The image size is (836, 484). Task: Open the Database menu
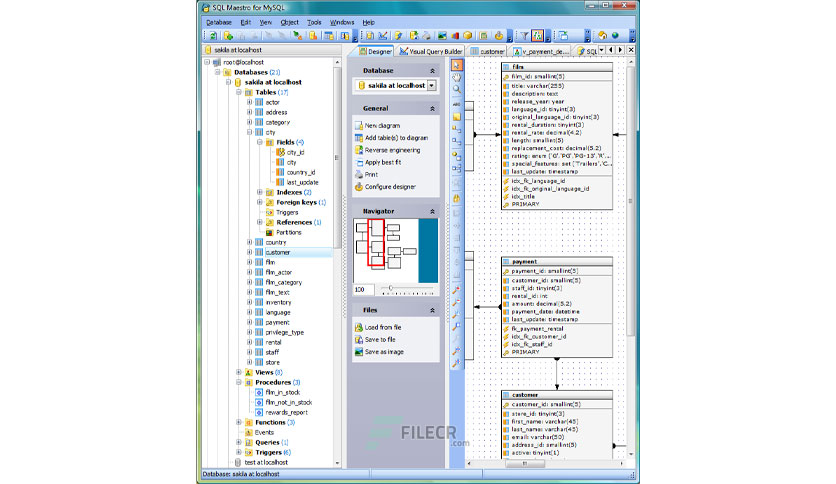point(219,22)
